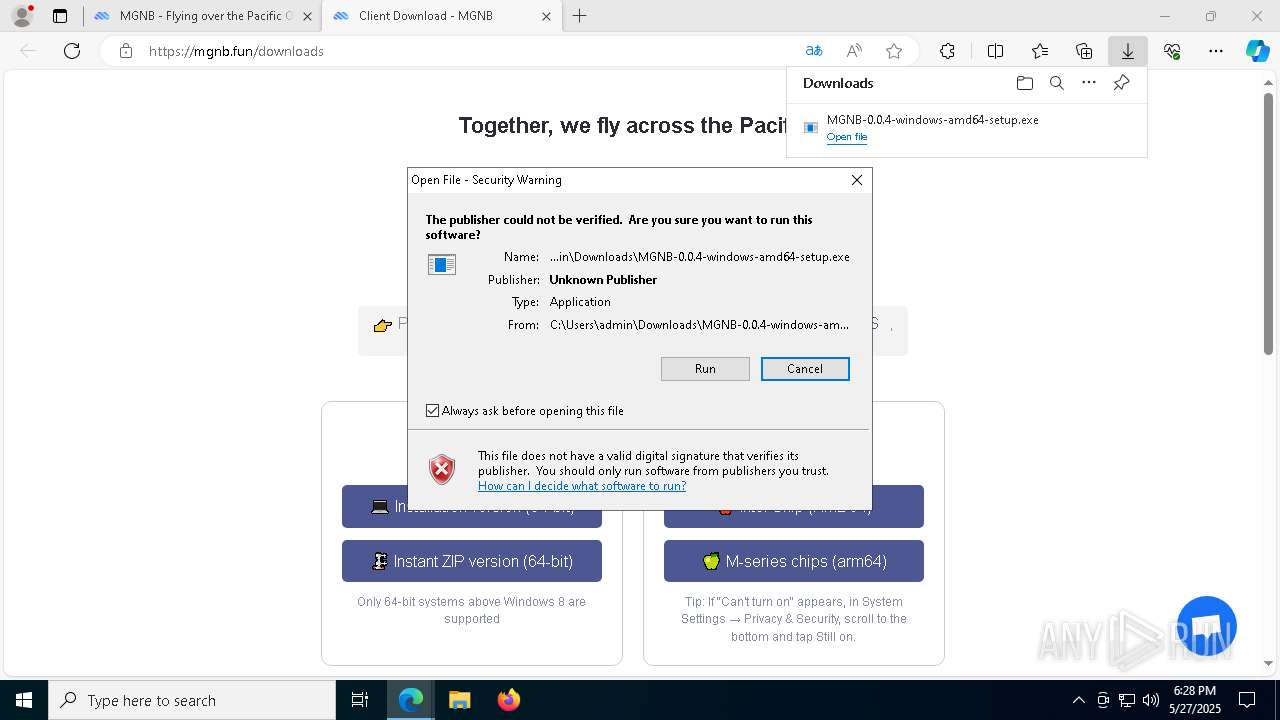Toggle Split screen icon
This screenshot has height=720, width=1280.
tap(995, 51)
